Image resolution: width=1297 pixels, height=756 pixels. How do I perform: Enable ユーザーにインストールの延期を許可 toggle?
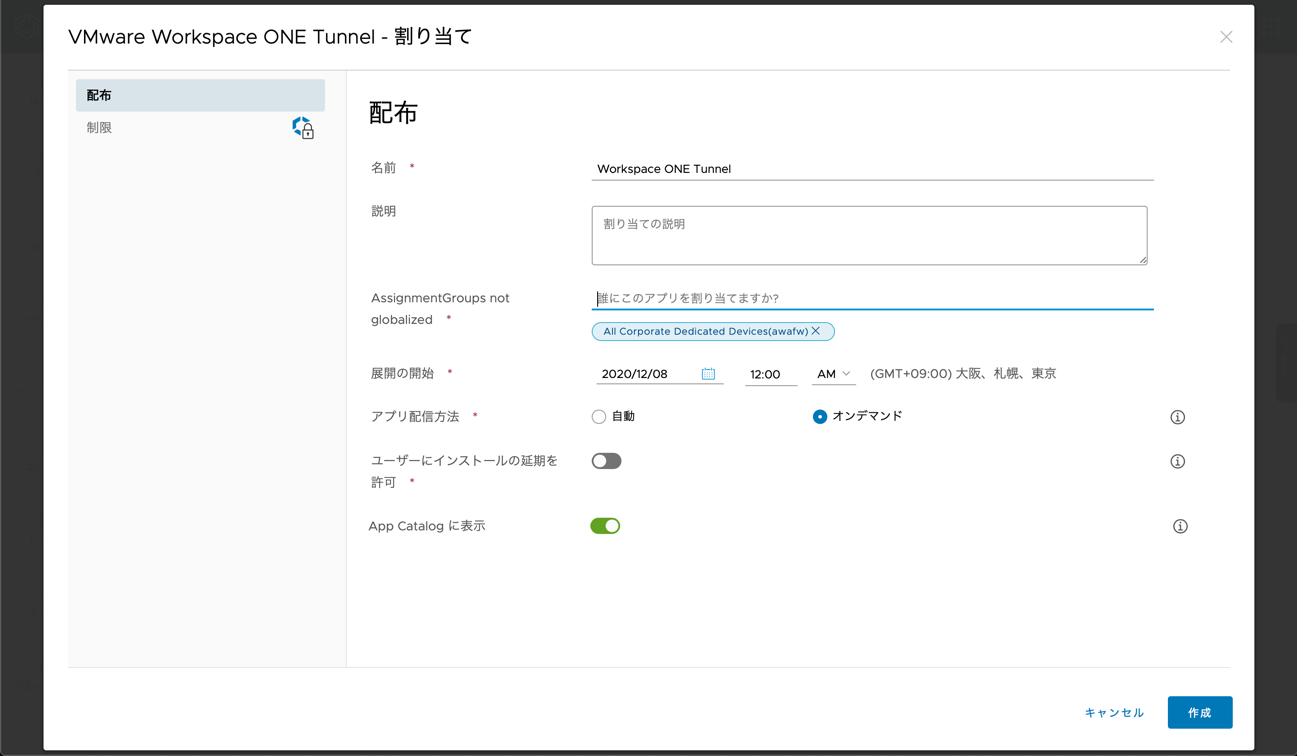pyautogui.click(x=606, y=461)
